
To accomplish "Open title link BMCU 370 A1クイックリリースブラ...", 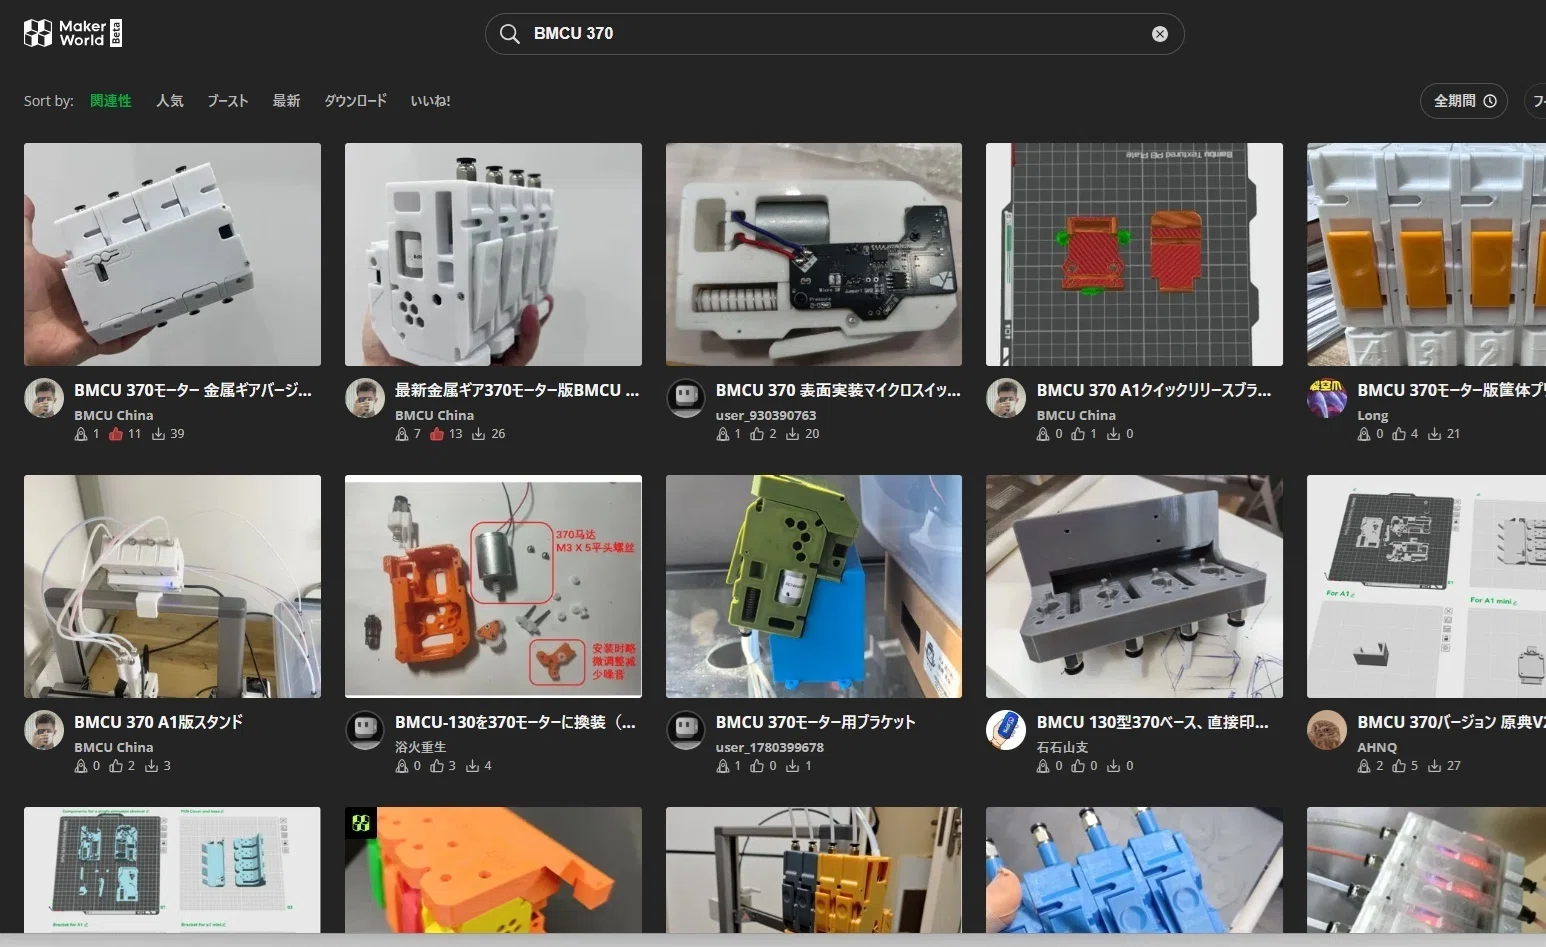I will coord(1154,391).
